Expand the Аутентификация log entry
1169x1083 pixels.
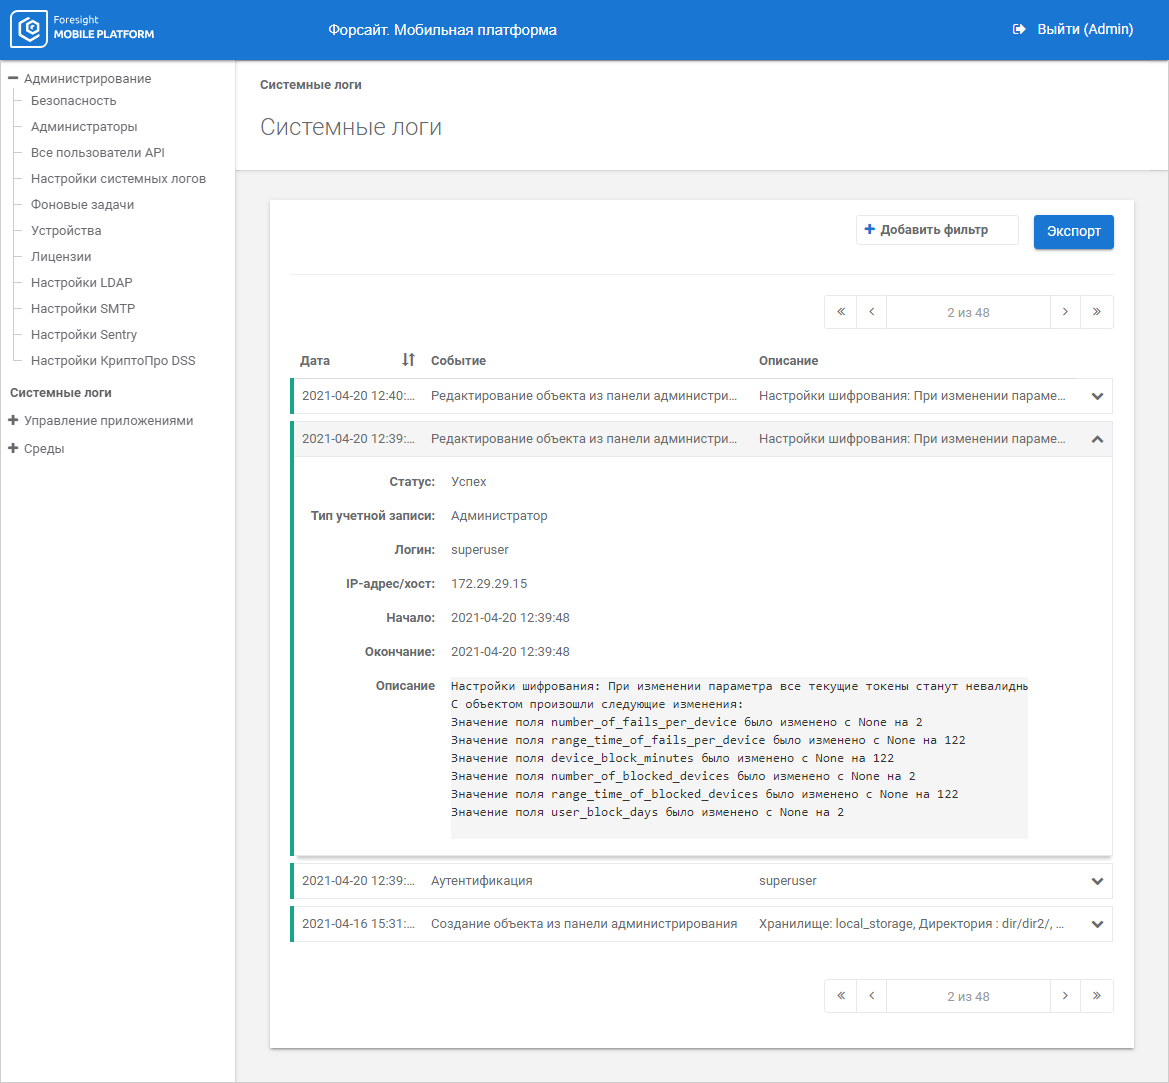(x=1097, y=881)
